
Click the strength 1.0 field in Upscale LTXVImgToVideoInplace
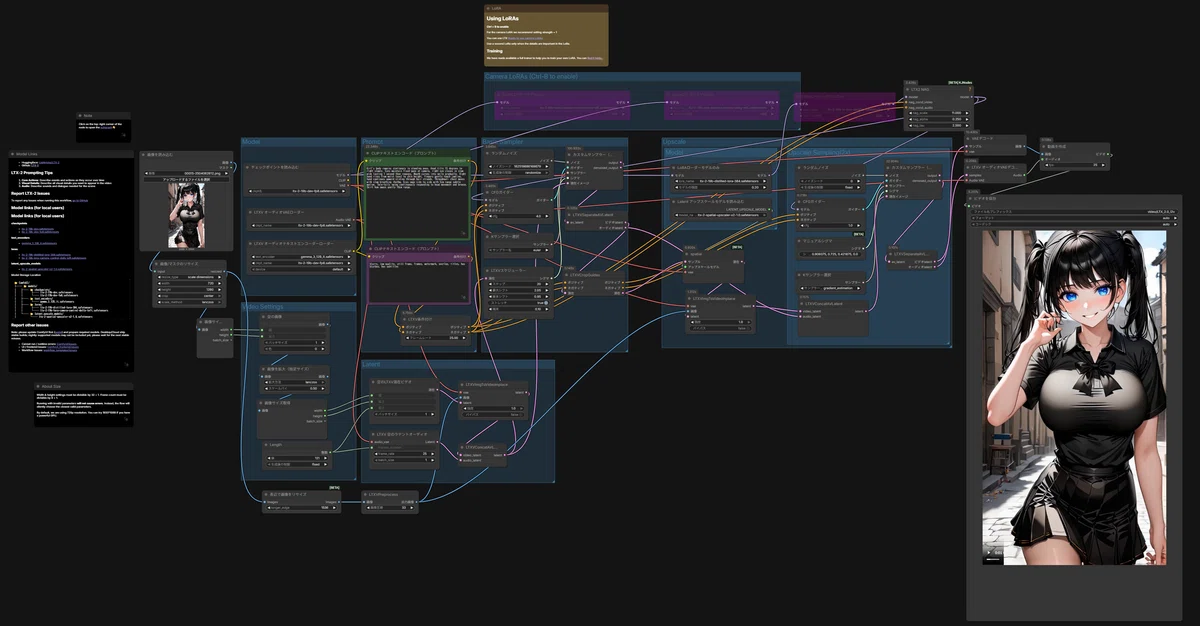pyautogui.click(x=720, y=322)
